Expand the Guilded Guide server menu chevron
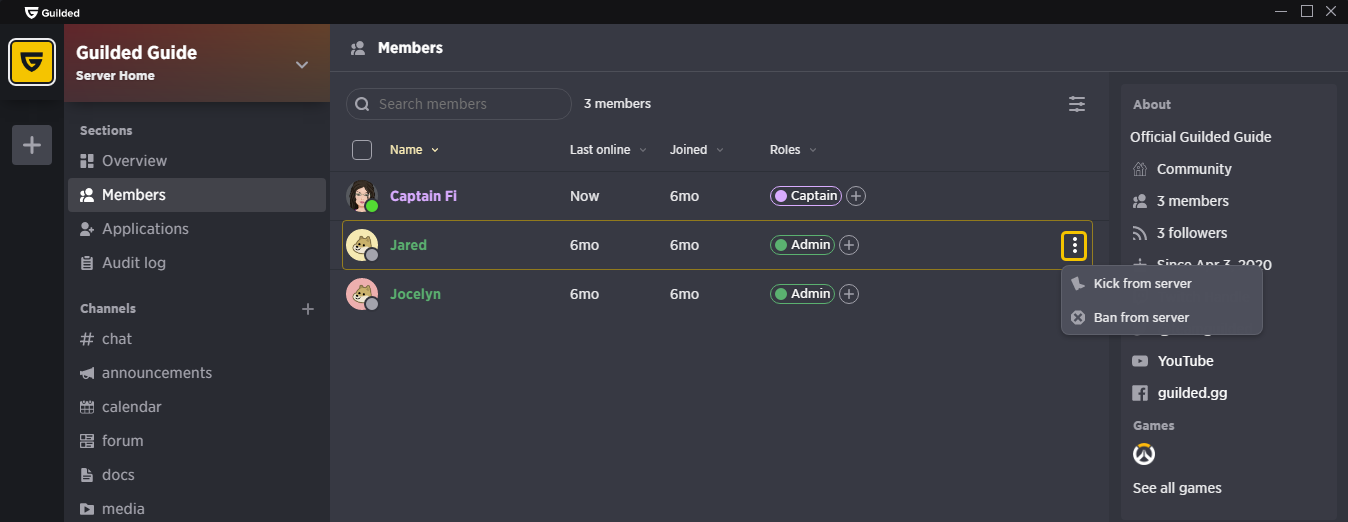The height and width of the screenshot is (522, 1348). click(302, 65)
